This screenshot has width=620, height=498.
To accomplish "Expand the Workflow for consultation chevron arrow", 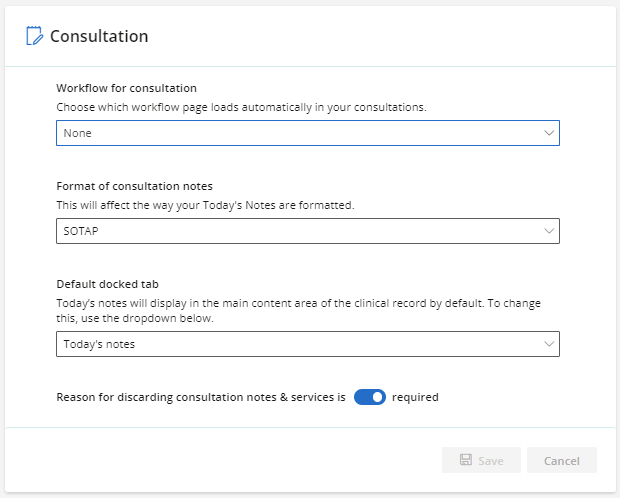I will click(549, 133).
